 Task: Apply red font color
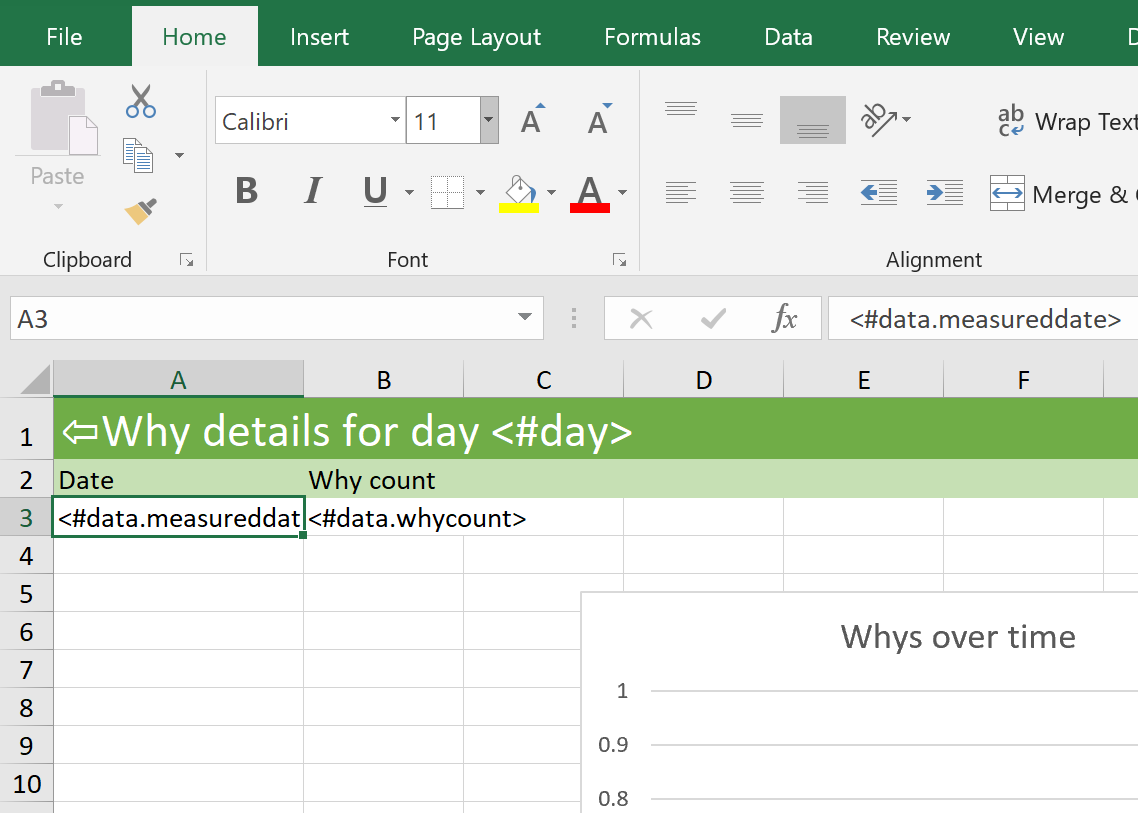[590, 193]
